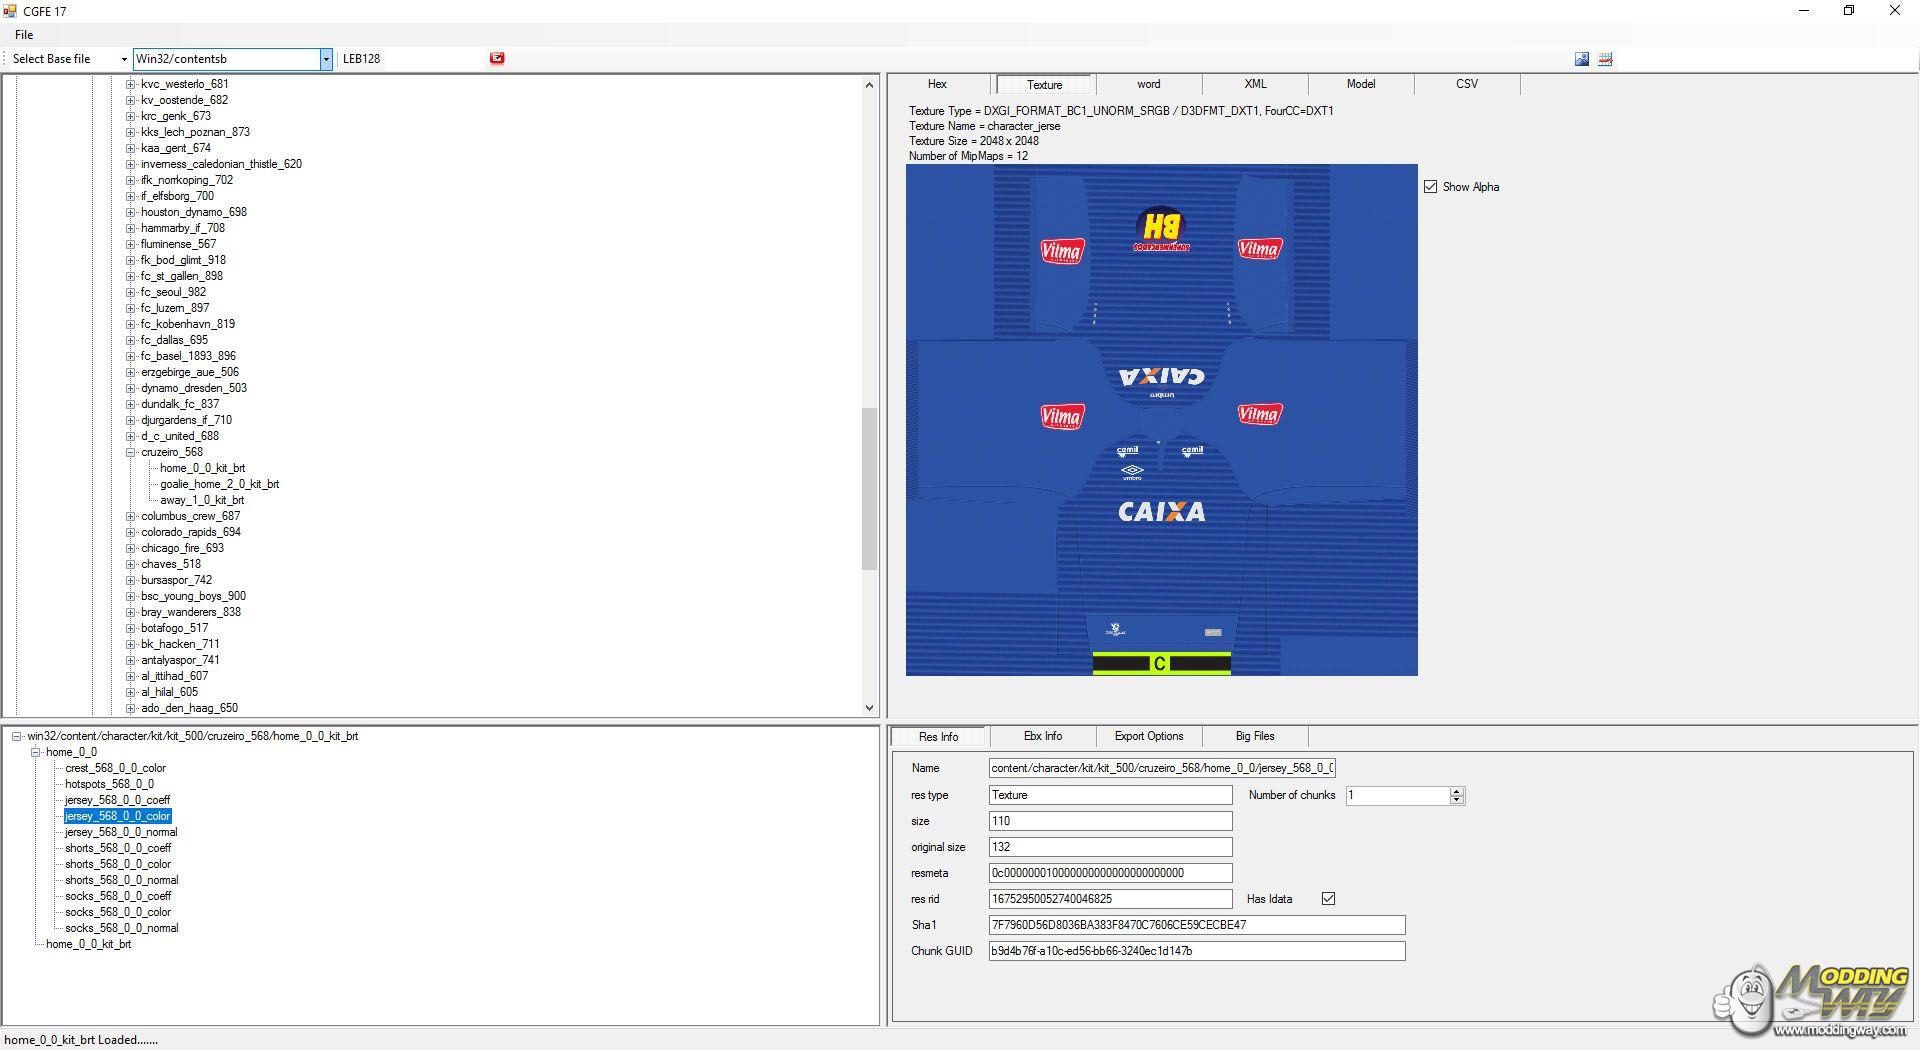Switch to the Export Options tab
The height and width of the screenshot is (1050, 1920).
[1148, 736]
